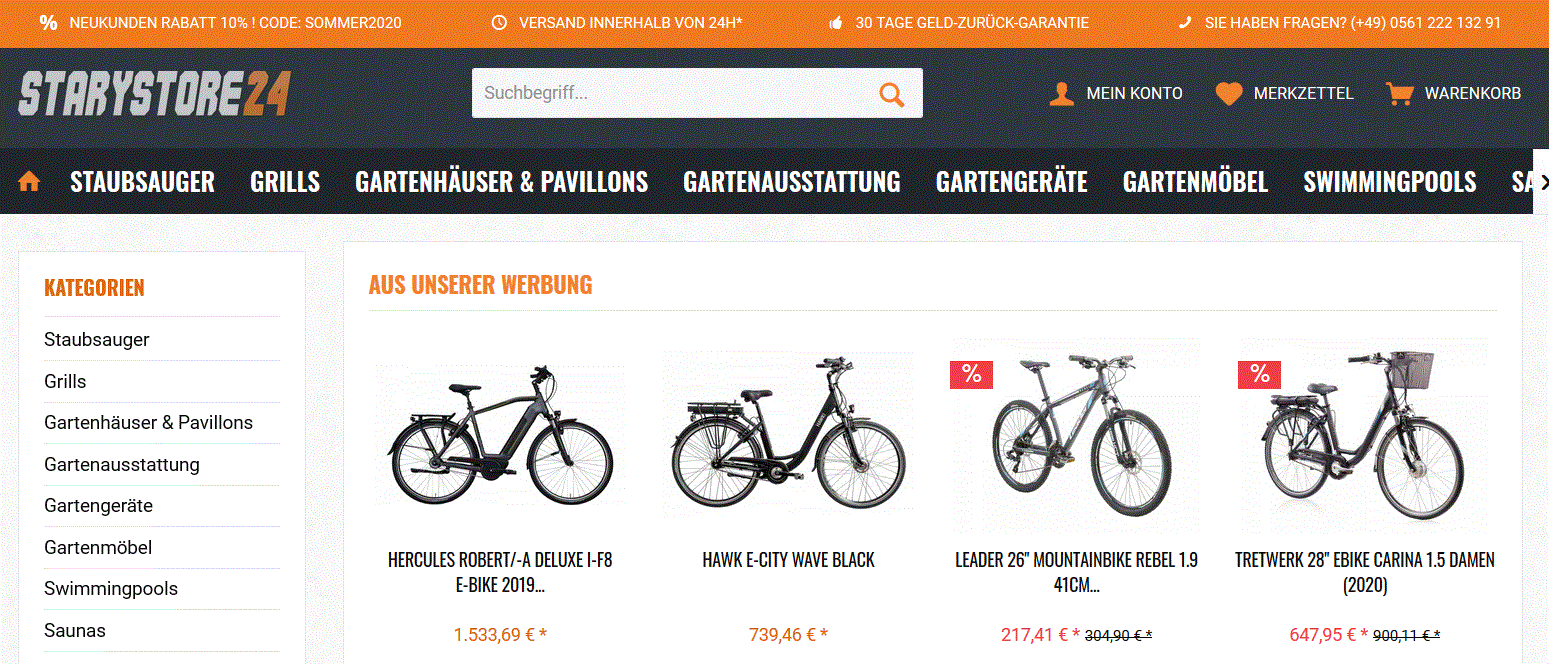Click the Starystore24 logo
The width and height of the screenshot is (1549, 664).
(x=154, y=94)
